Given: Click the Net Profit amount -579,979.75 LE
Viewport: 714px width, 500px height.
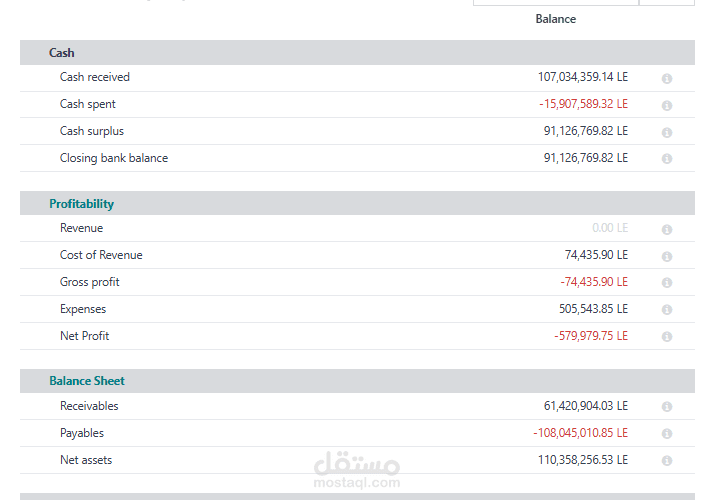Looking at the screenshot, I should [590, 336].
